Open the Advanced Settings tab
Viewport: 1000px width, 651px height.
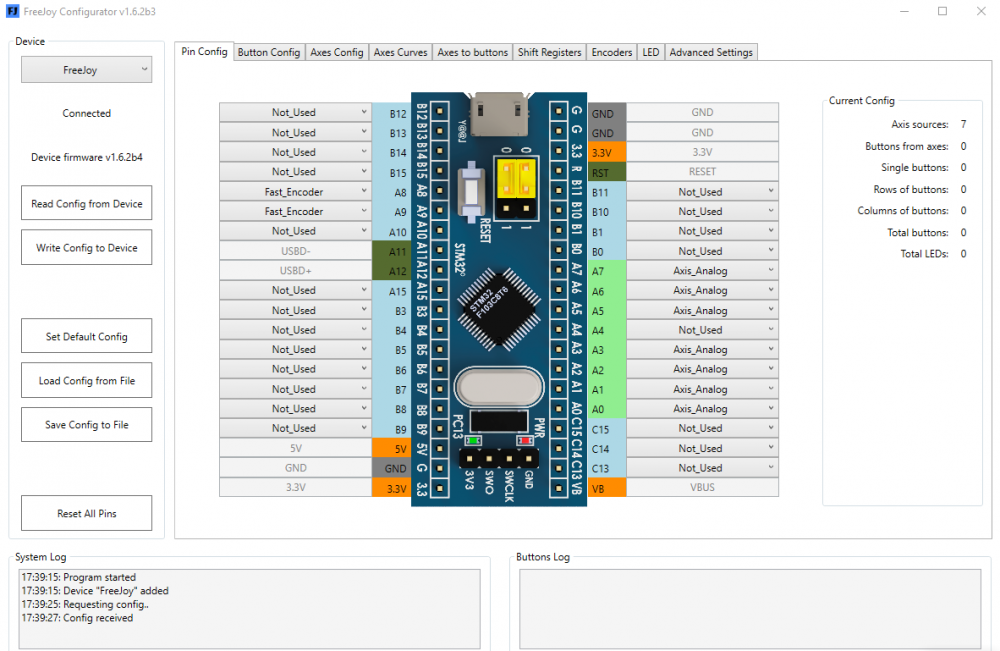[x=711, y=52]
